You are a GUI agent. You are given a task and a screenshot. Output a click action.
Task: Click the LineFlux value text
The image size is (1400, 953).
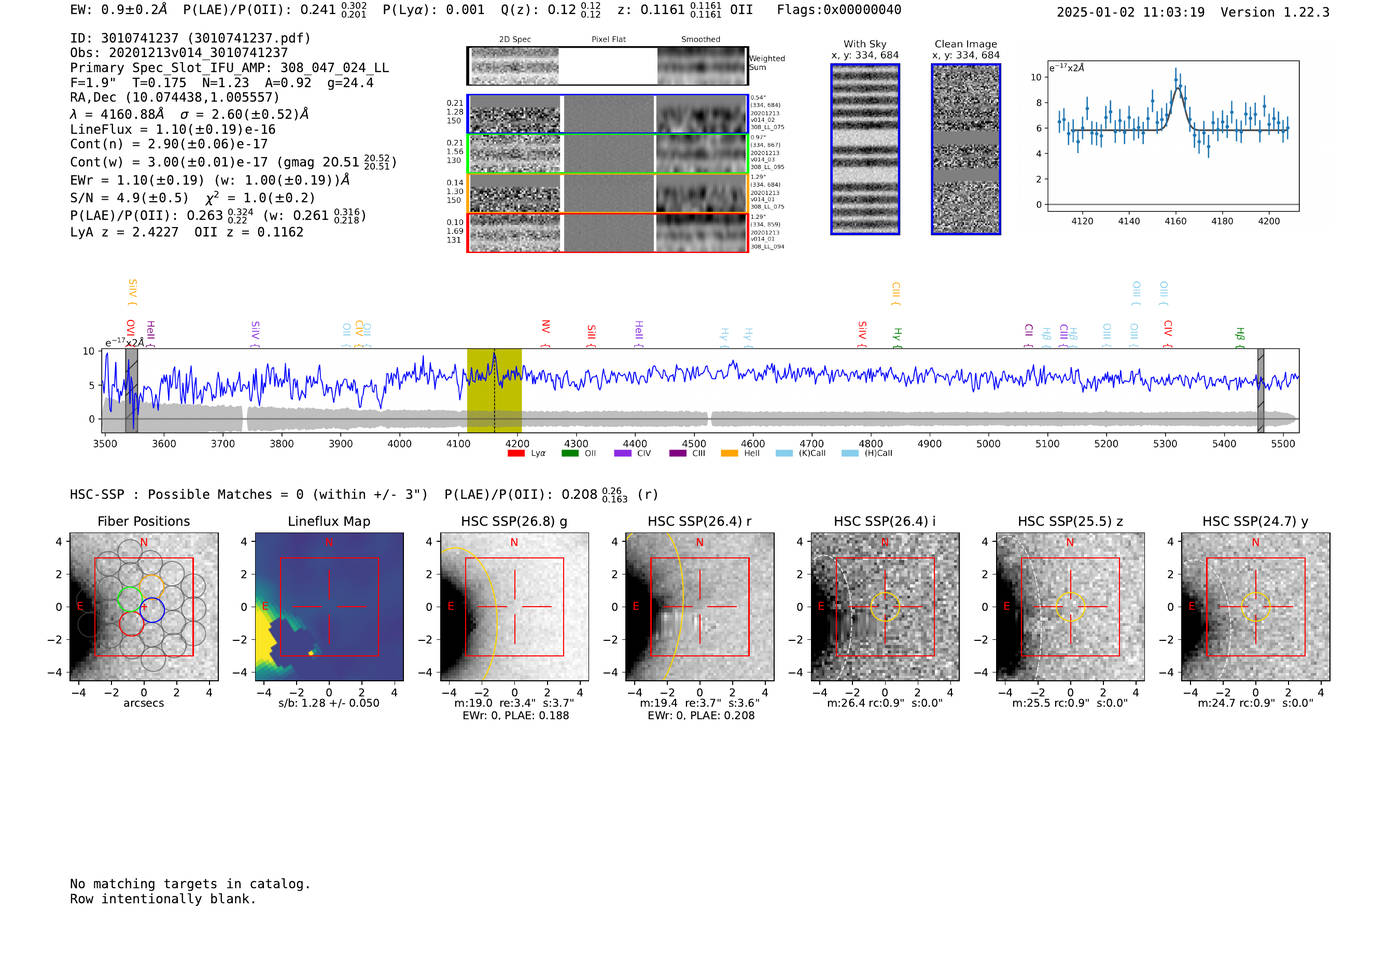[x=173, y=130]
